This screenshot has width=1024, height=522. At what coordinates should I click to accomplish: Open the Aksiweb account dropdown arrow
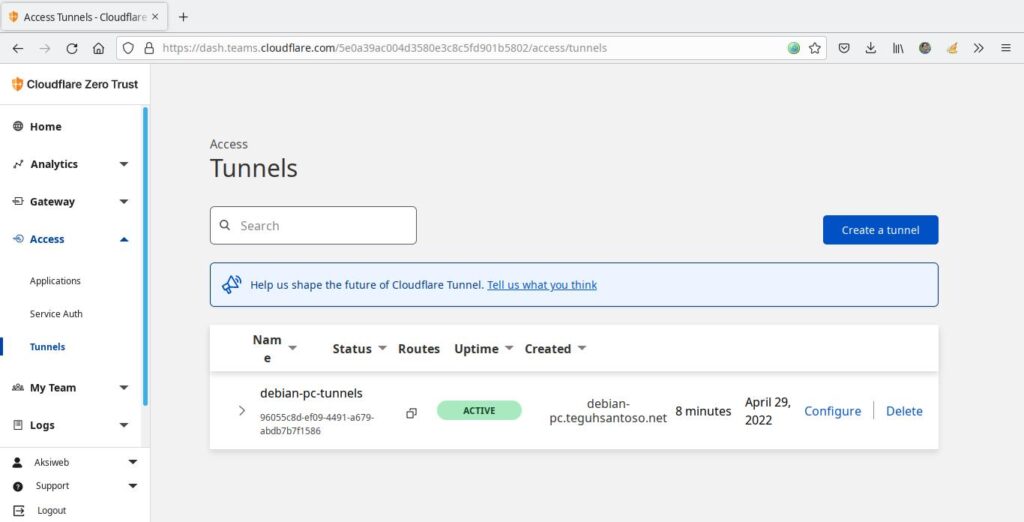point(133,463)
